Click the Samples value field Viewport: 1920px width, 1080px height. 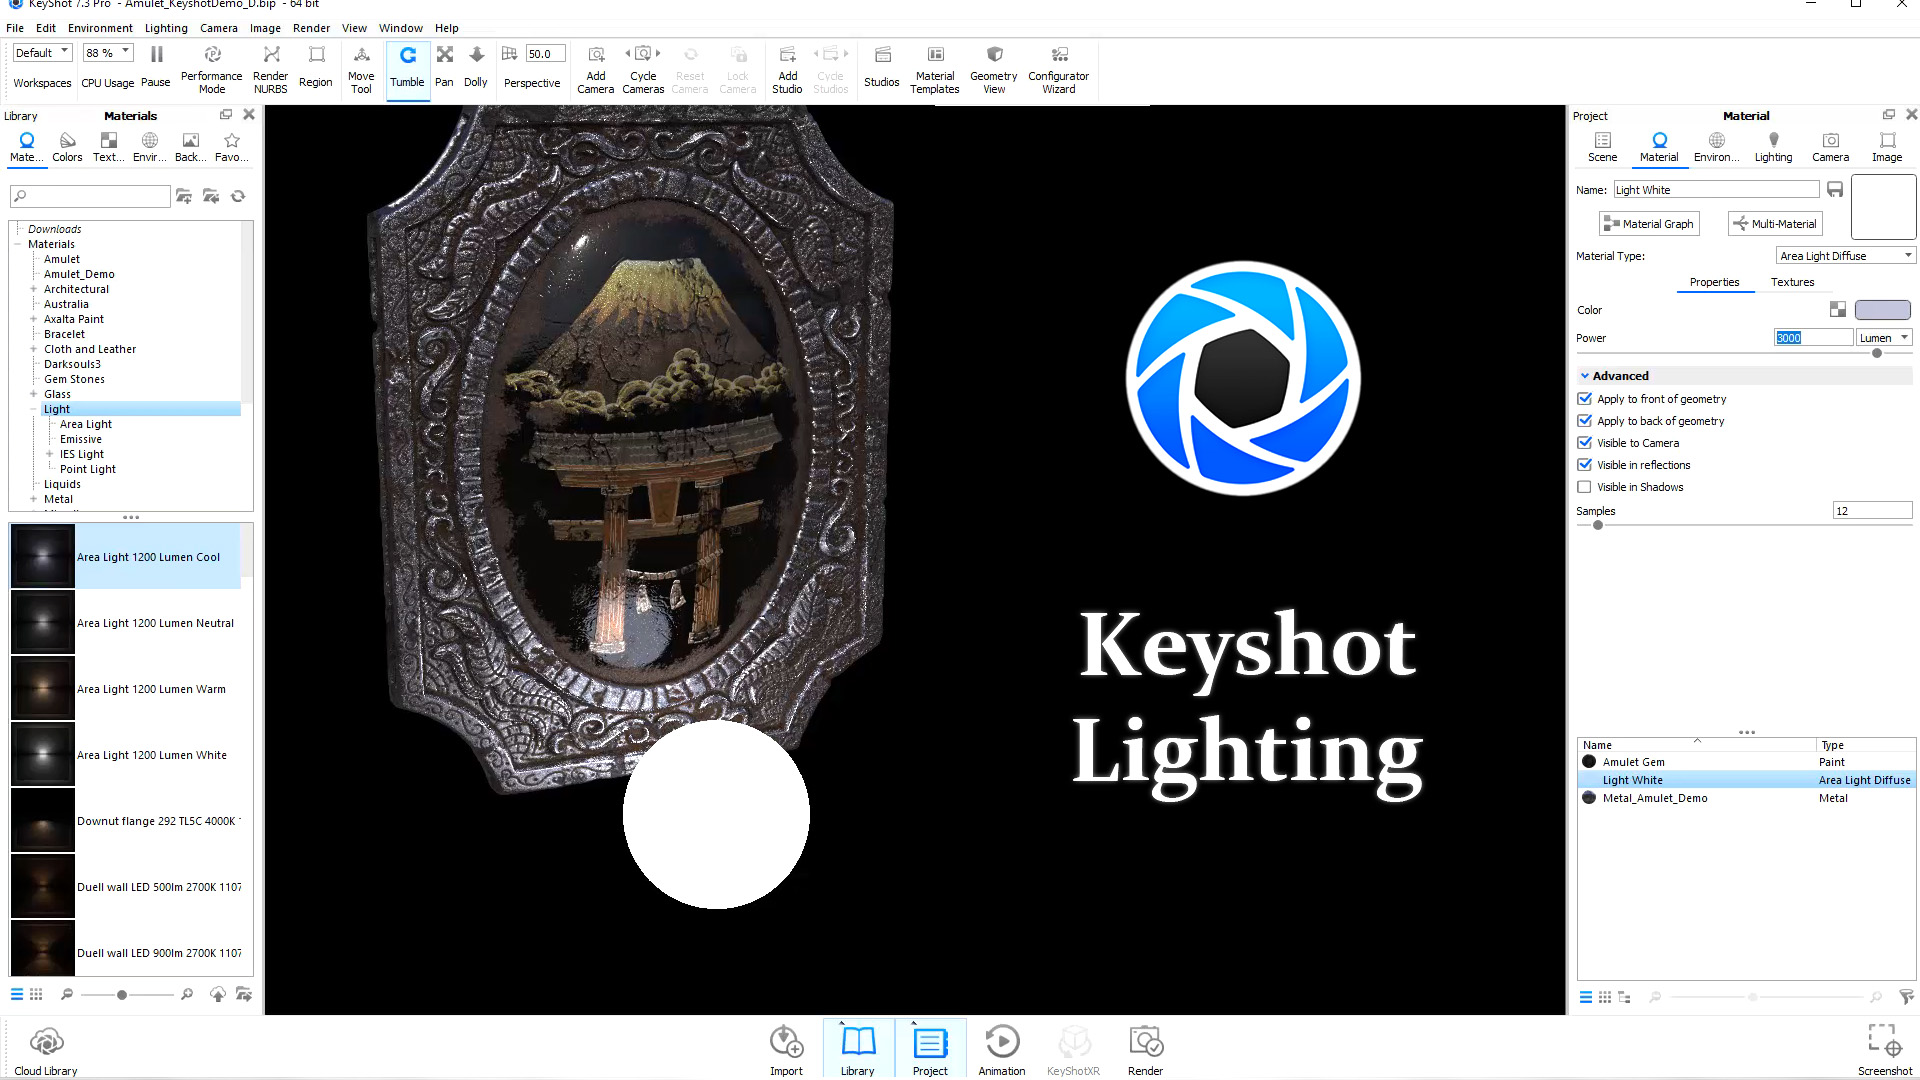[1872, 511]
